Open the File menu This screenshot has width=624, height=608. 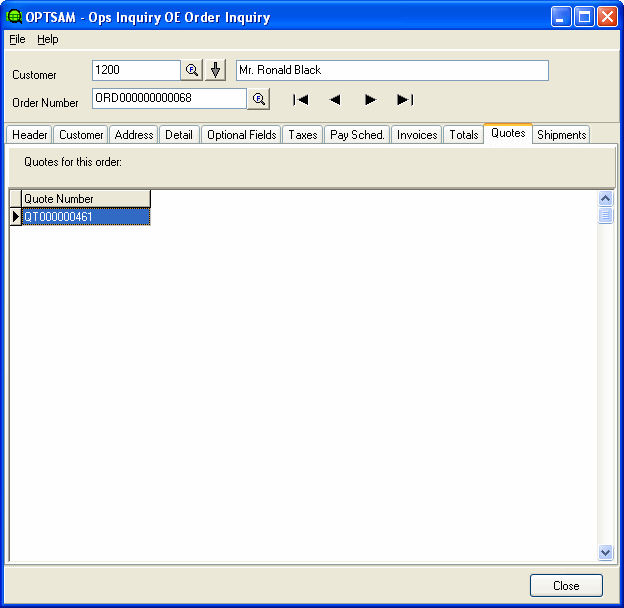[17, 39]
